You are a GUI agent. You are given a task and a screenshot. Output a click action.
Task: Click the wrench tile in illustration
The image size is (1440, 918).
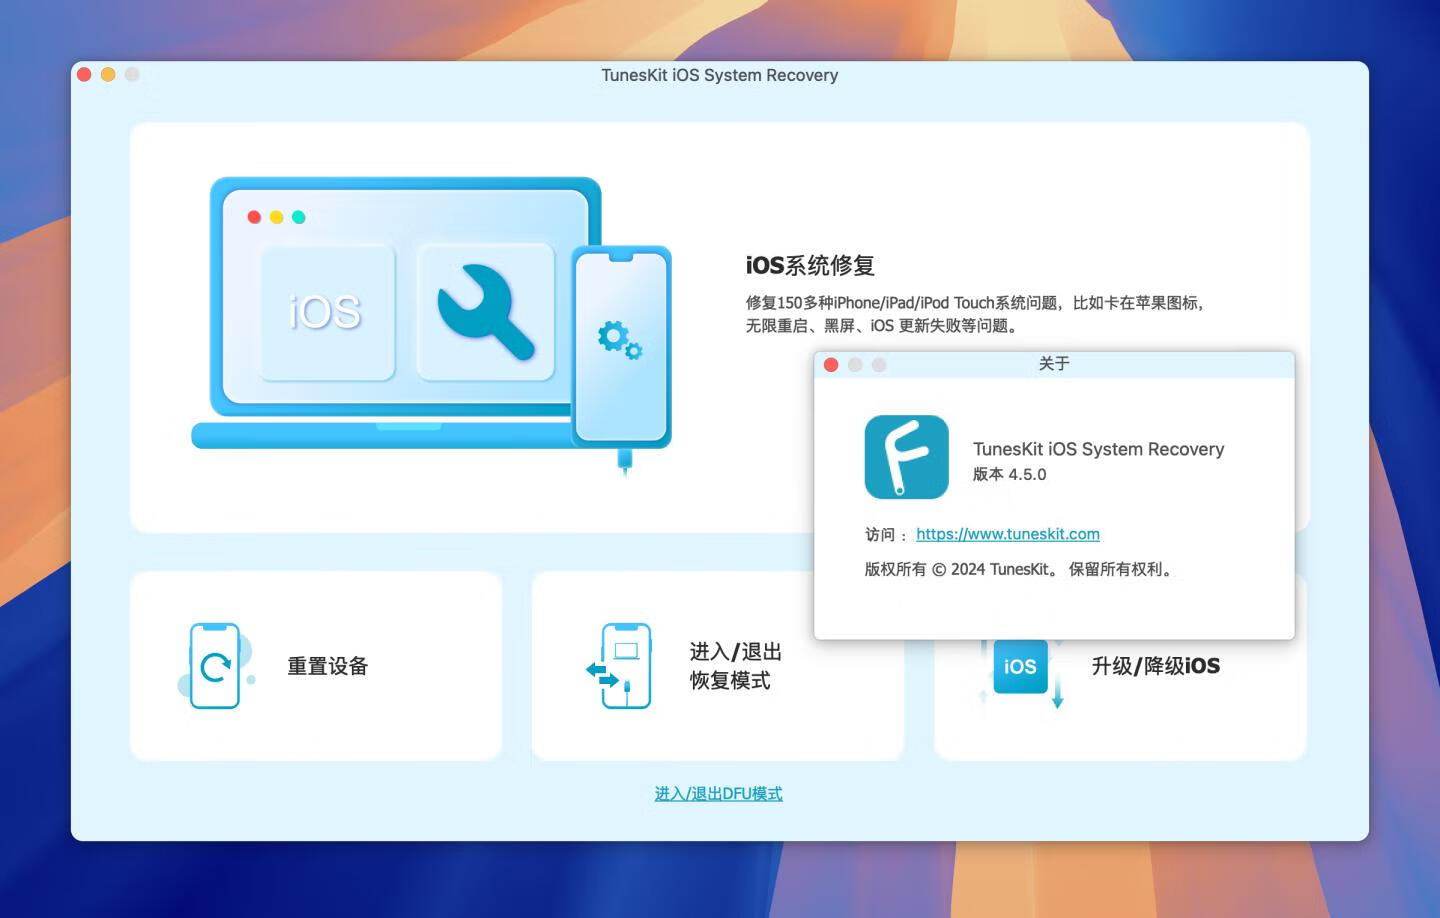coord(486,311)
